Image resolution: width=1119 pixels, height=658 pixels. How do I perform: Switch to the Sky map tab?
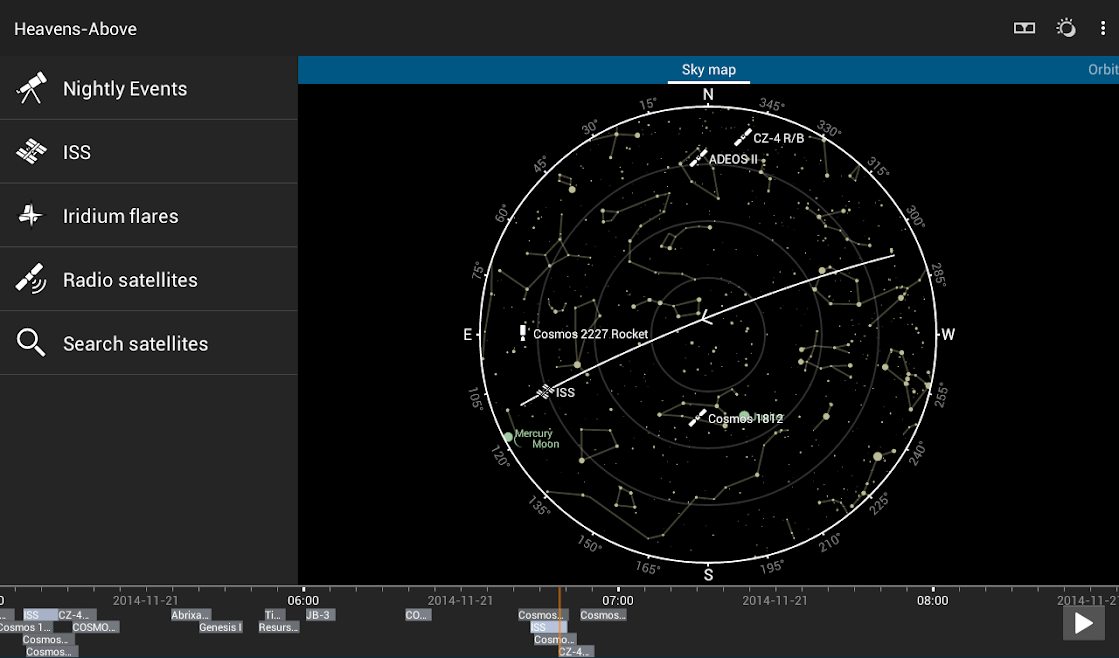(x=708, y=70)
